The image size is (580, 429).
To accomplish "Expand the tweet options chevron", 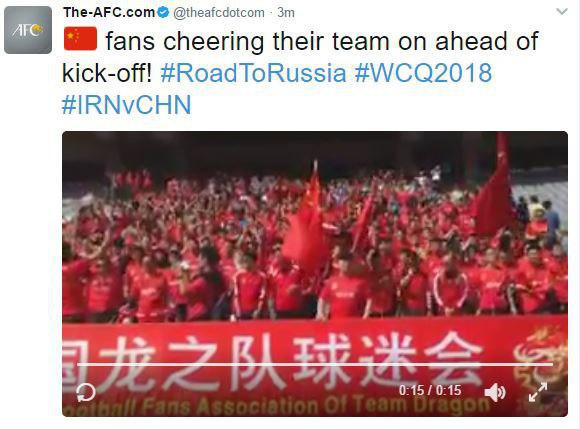I will pyautogui.click(x=562, y=12).
